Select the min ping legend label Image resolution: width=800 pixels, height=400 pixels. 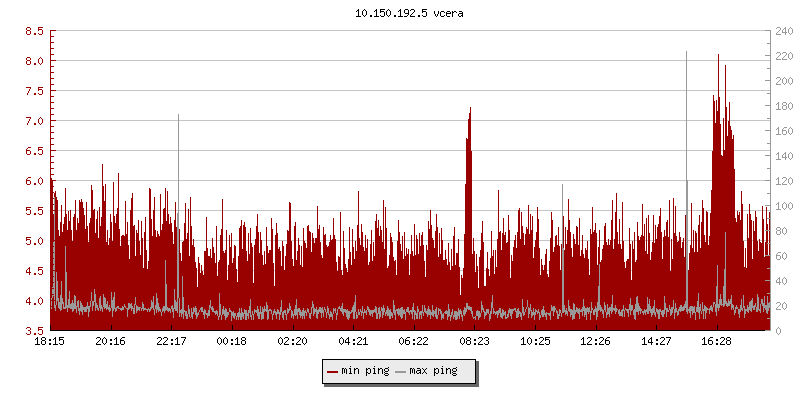(x=365, y=371)
